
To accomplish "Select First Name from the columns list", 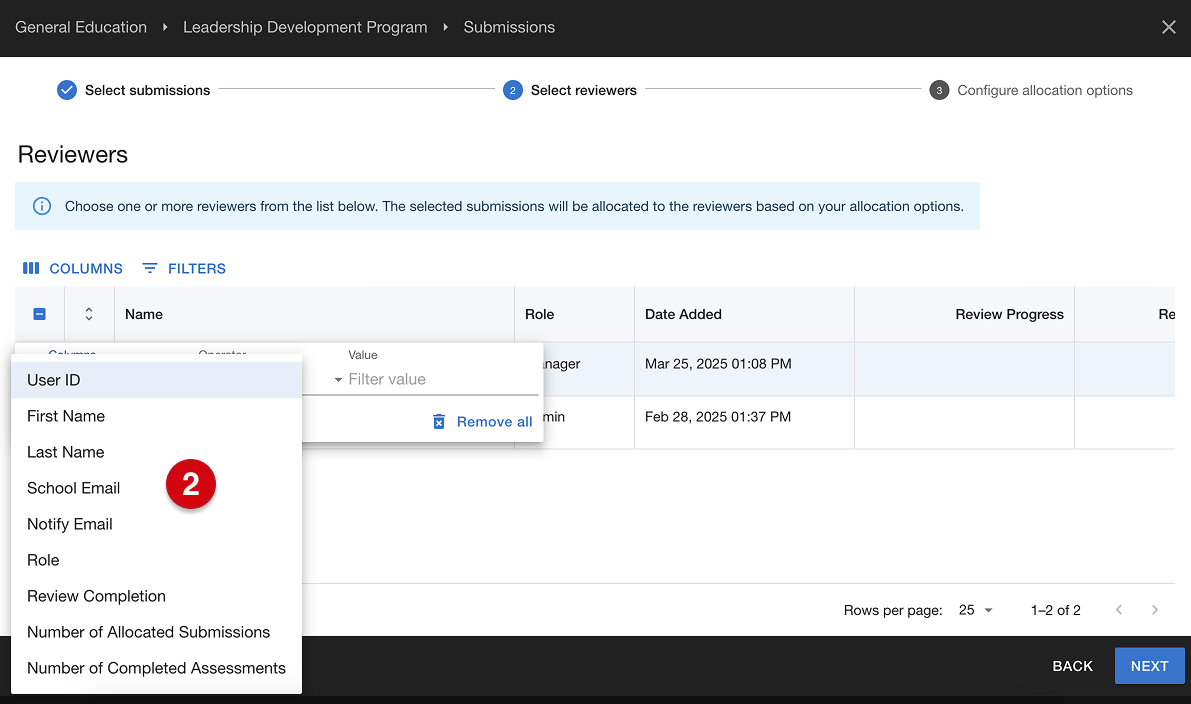I will [x=156, y=416].
